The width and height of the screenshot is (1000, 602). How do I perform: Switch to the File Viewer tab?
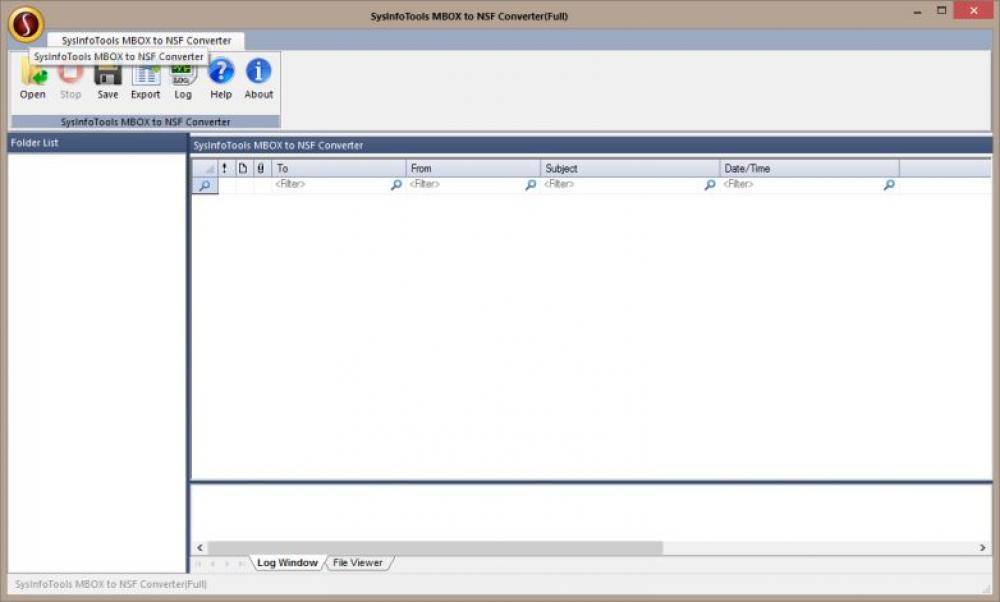[x=358, y=562]
